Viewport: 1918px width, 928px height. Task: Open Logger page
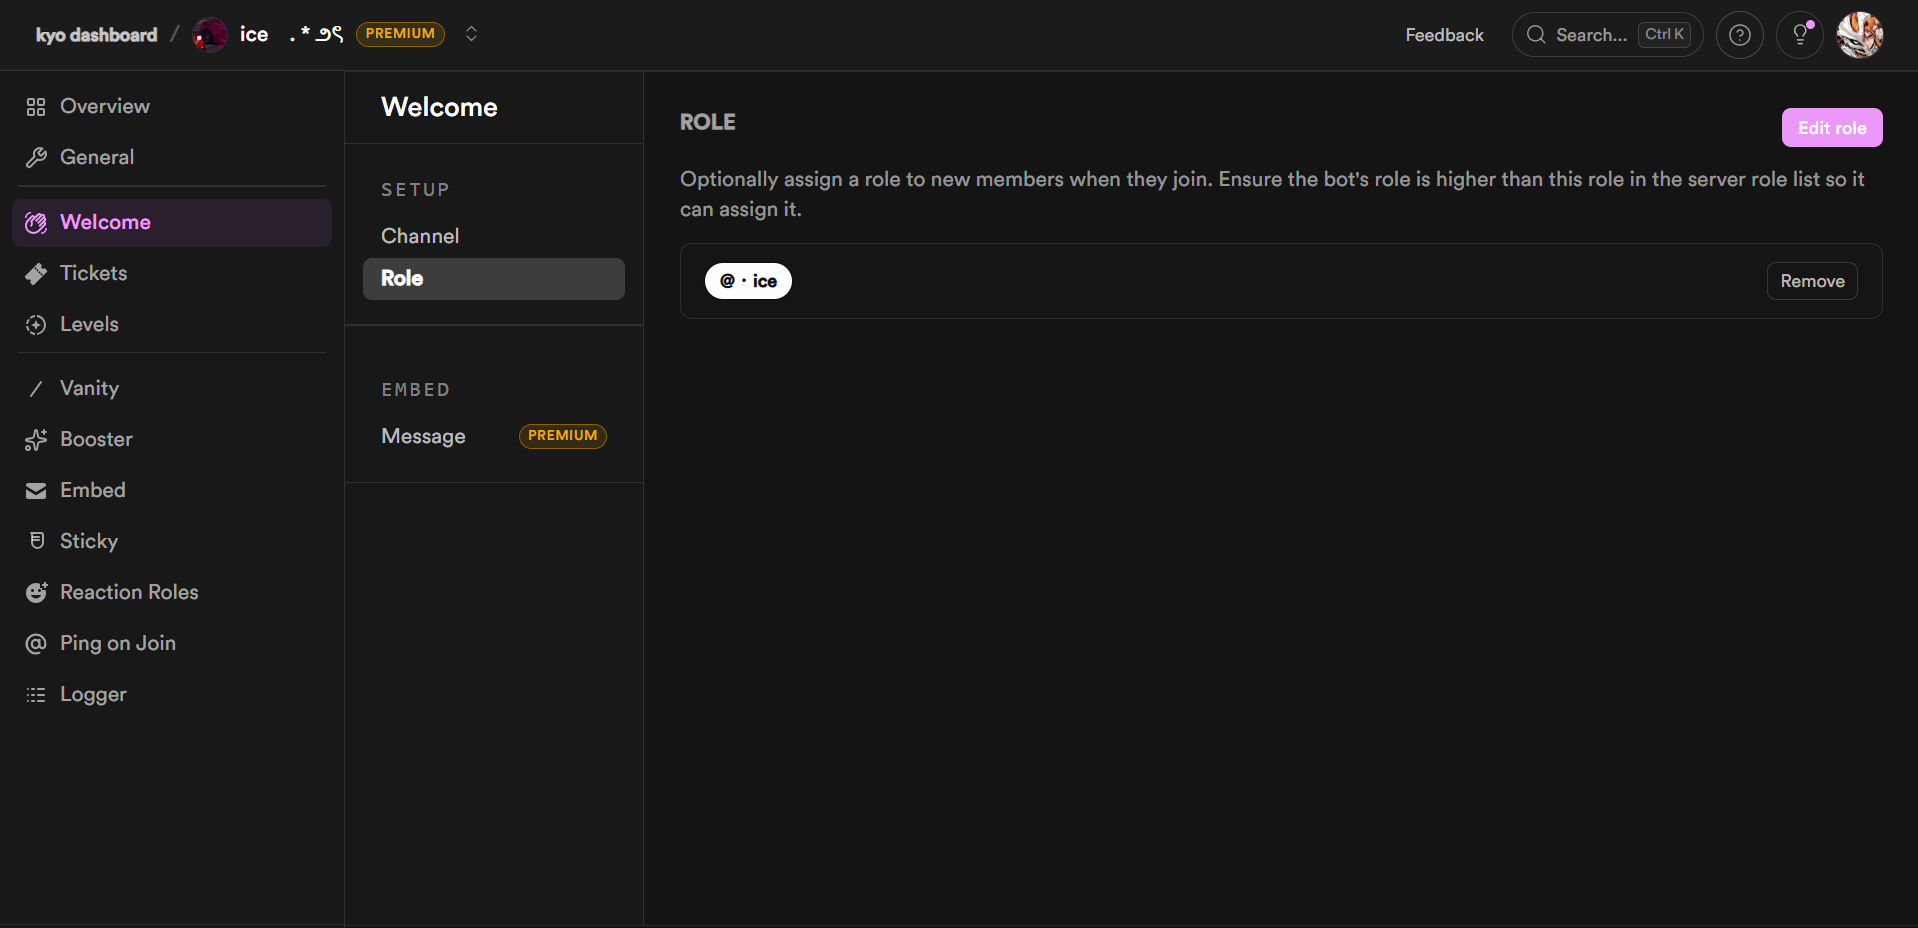[x=172, y=694]
